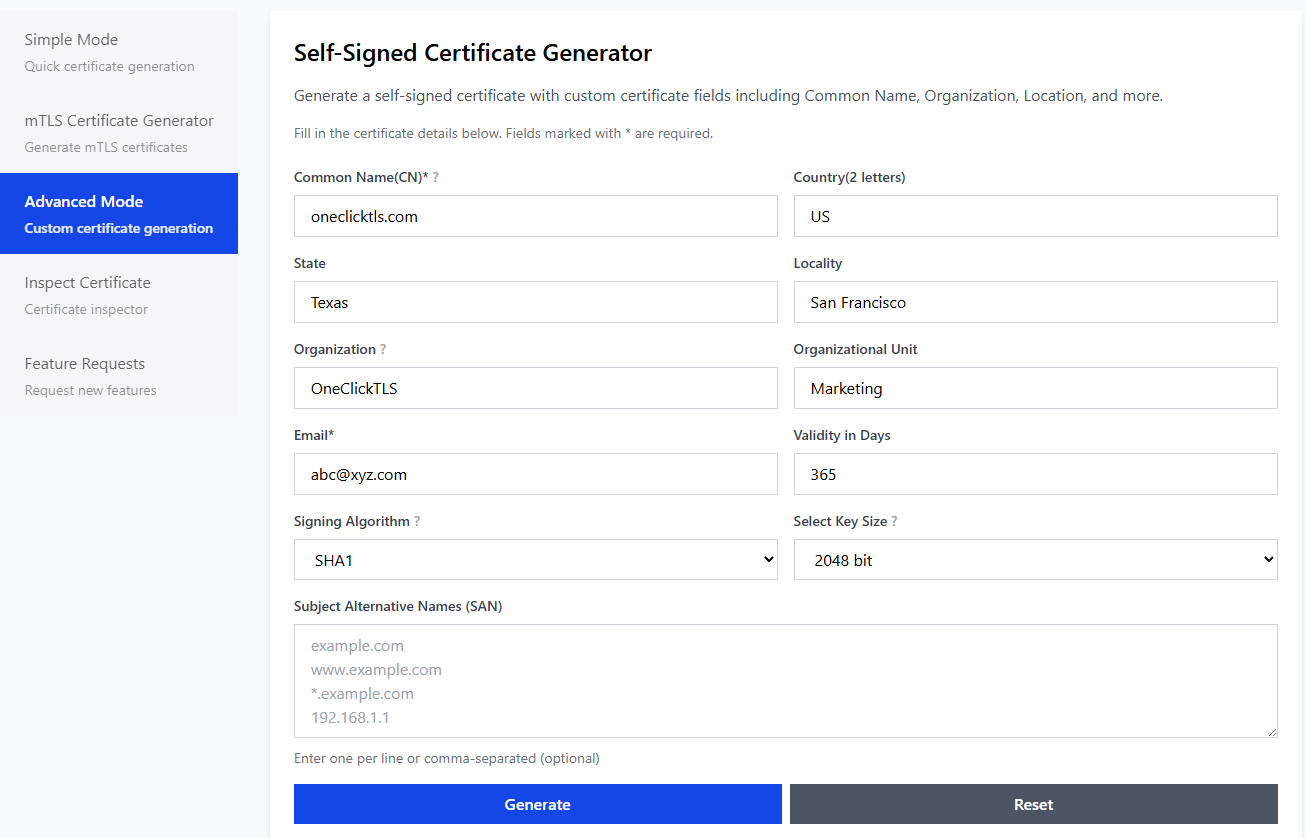
Task: Open Simple Mode in sidebar
Action: (119, 52)
